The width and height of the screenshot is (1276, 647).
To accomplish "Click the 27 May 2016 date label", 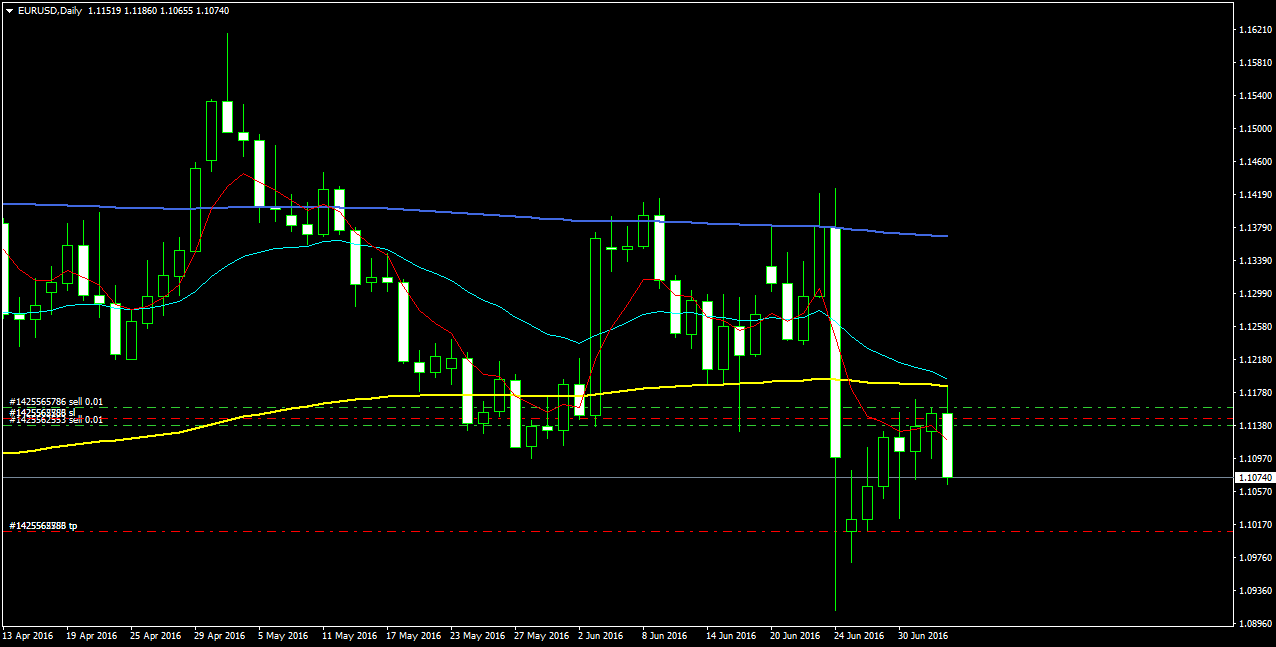I will (x=541, y=636).
